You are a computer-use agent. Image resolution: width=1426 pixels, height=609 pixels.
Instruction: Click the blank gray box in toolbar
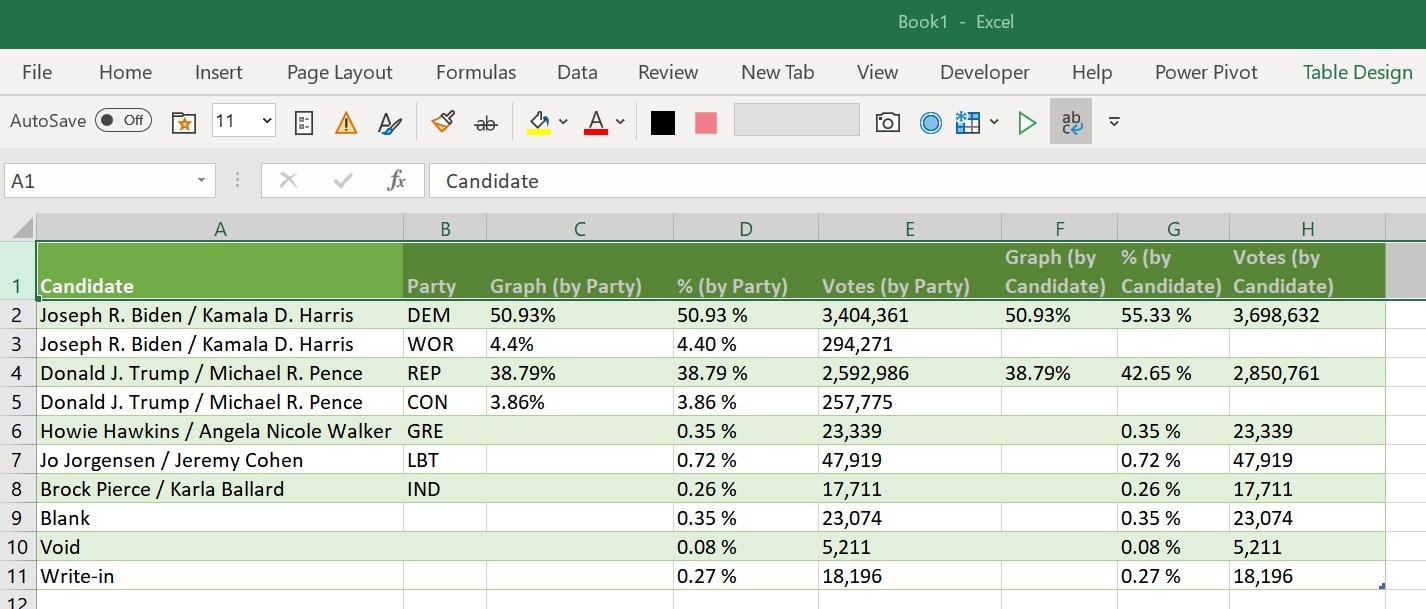pos(796,119)
